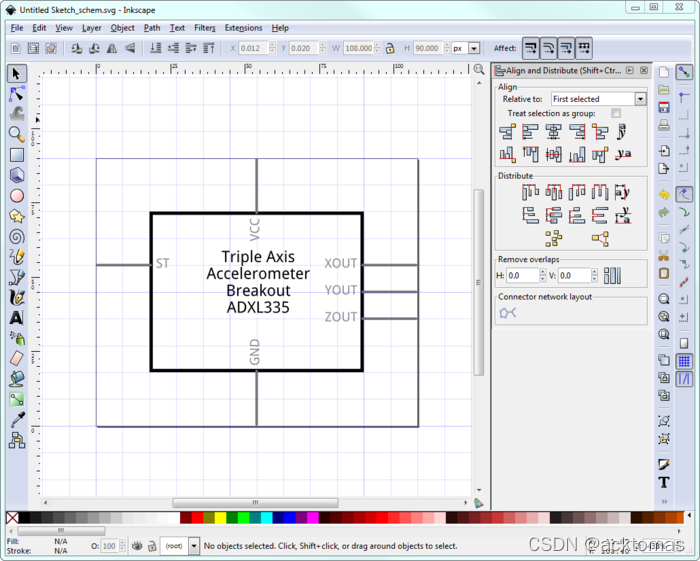Click Redo arrow in command bar

tap(664, 212)
